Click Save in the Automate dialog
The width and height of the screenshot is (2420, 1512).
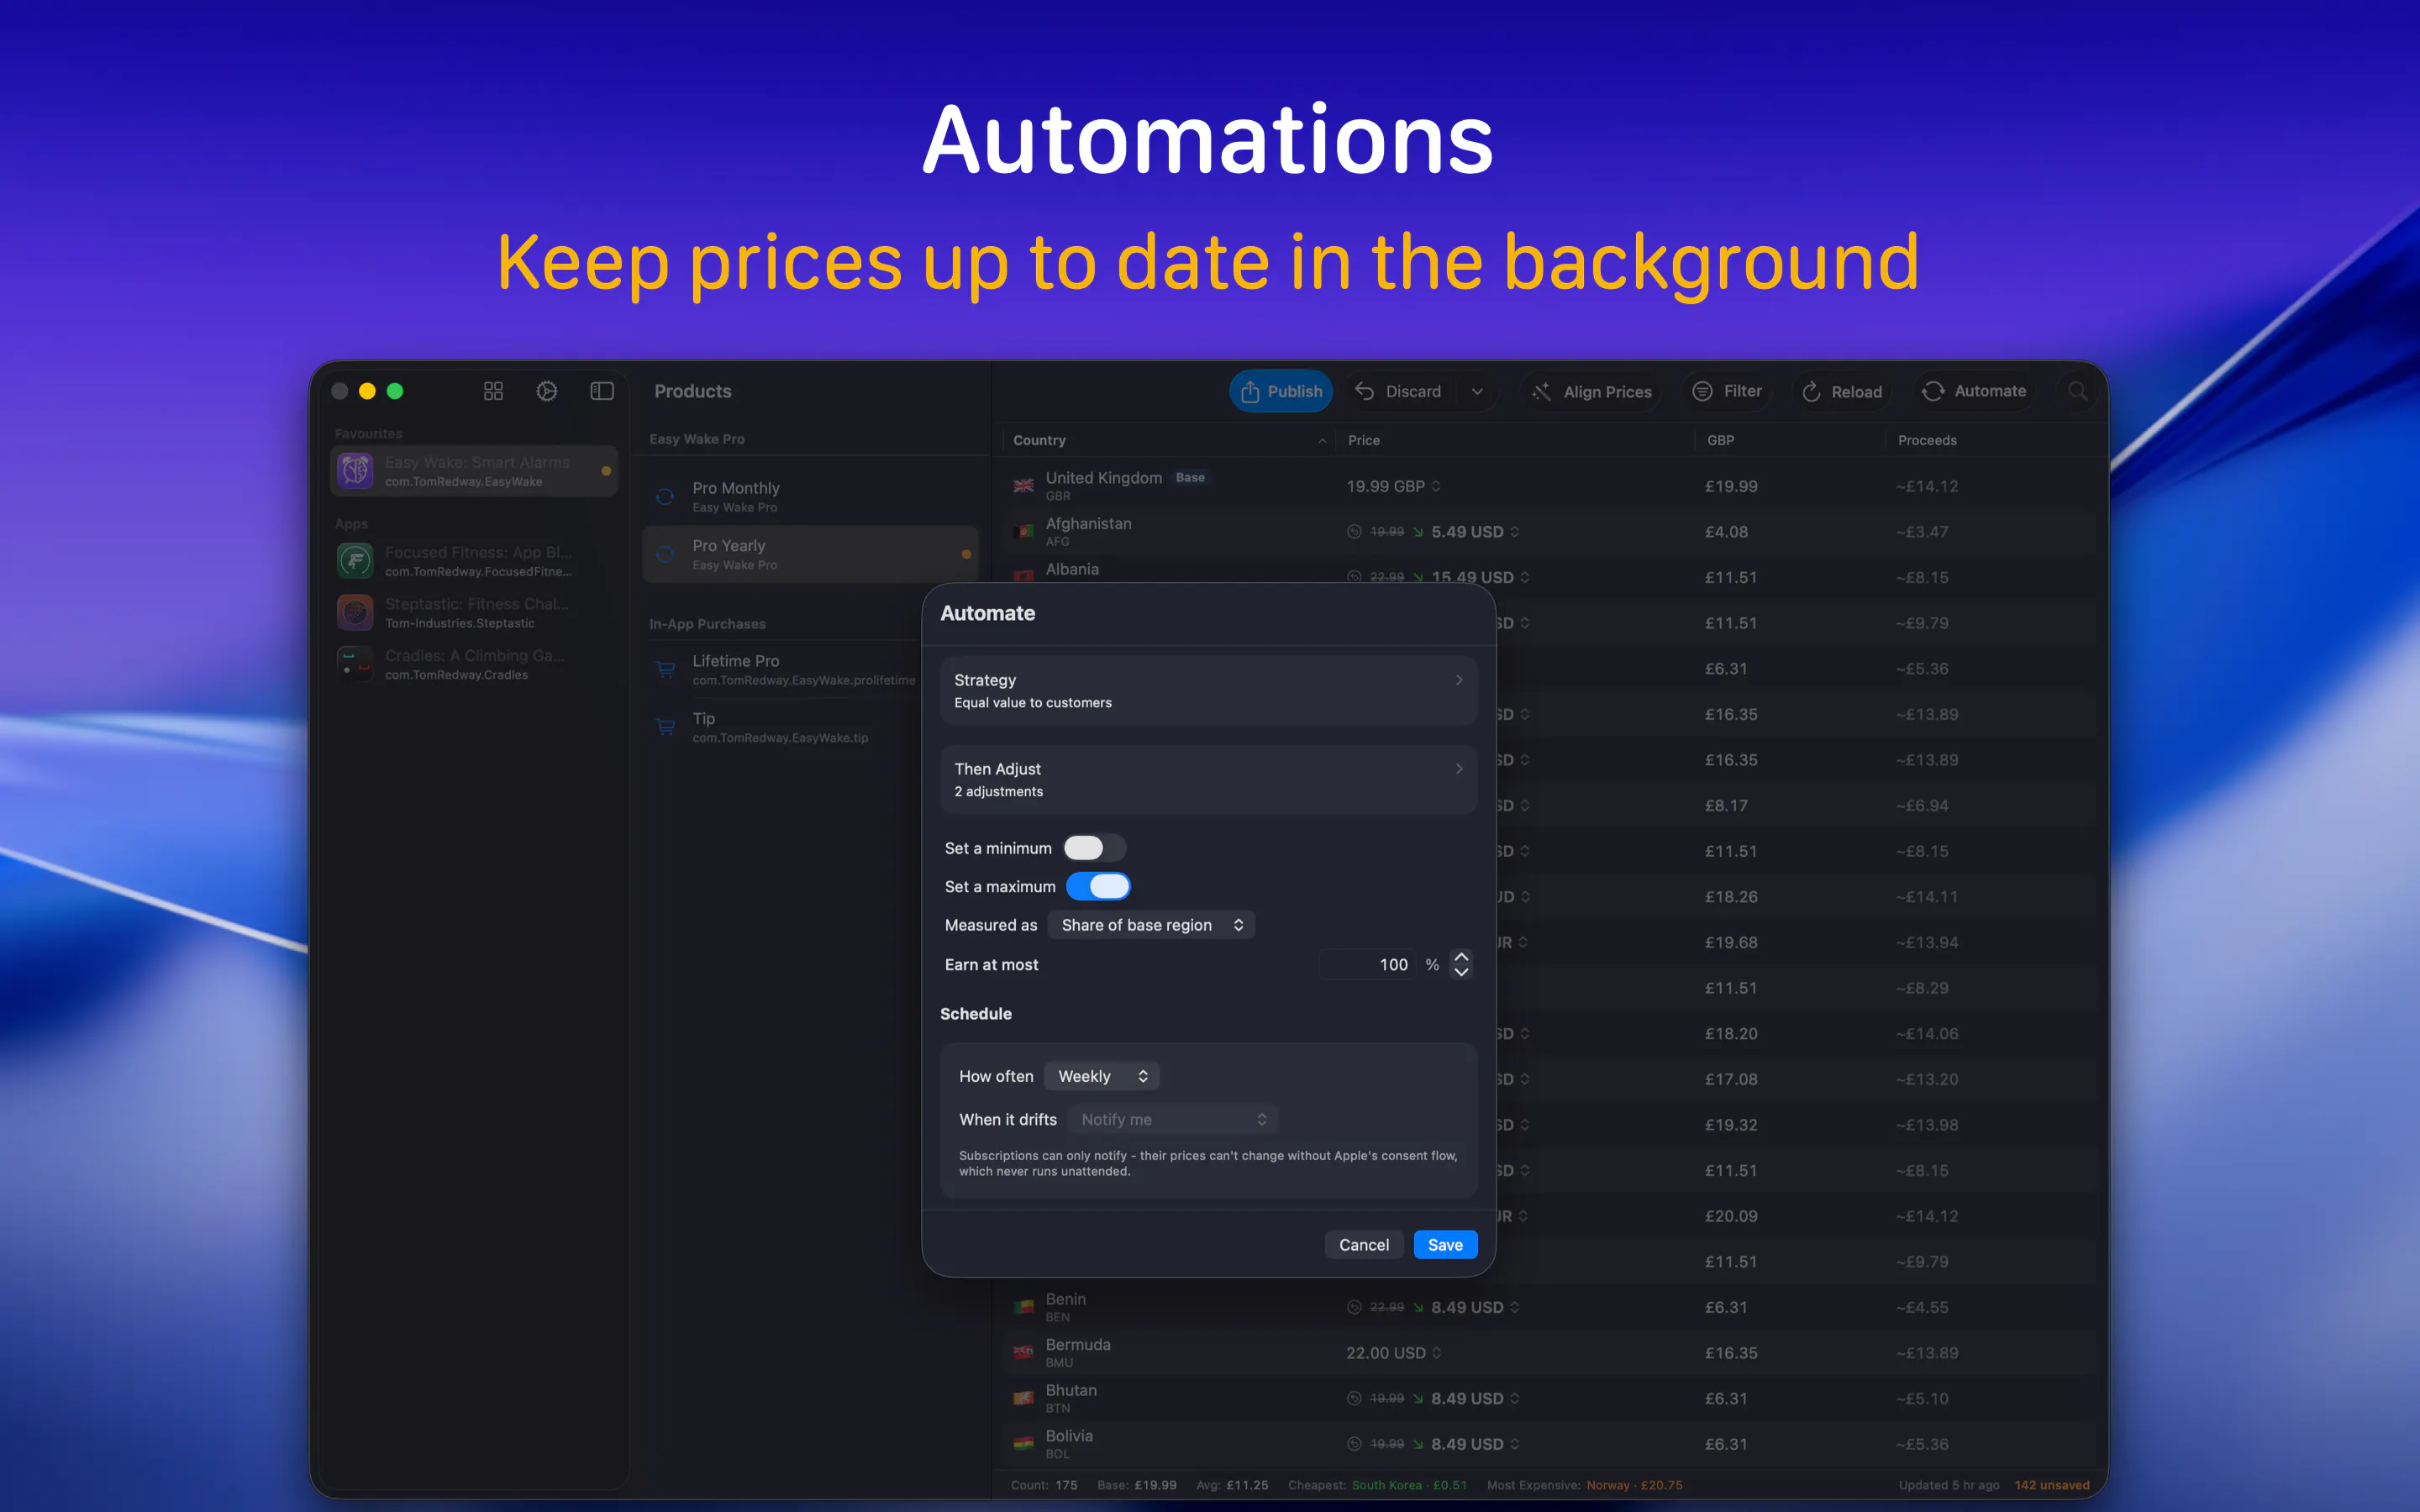pos(1445,1244)
